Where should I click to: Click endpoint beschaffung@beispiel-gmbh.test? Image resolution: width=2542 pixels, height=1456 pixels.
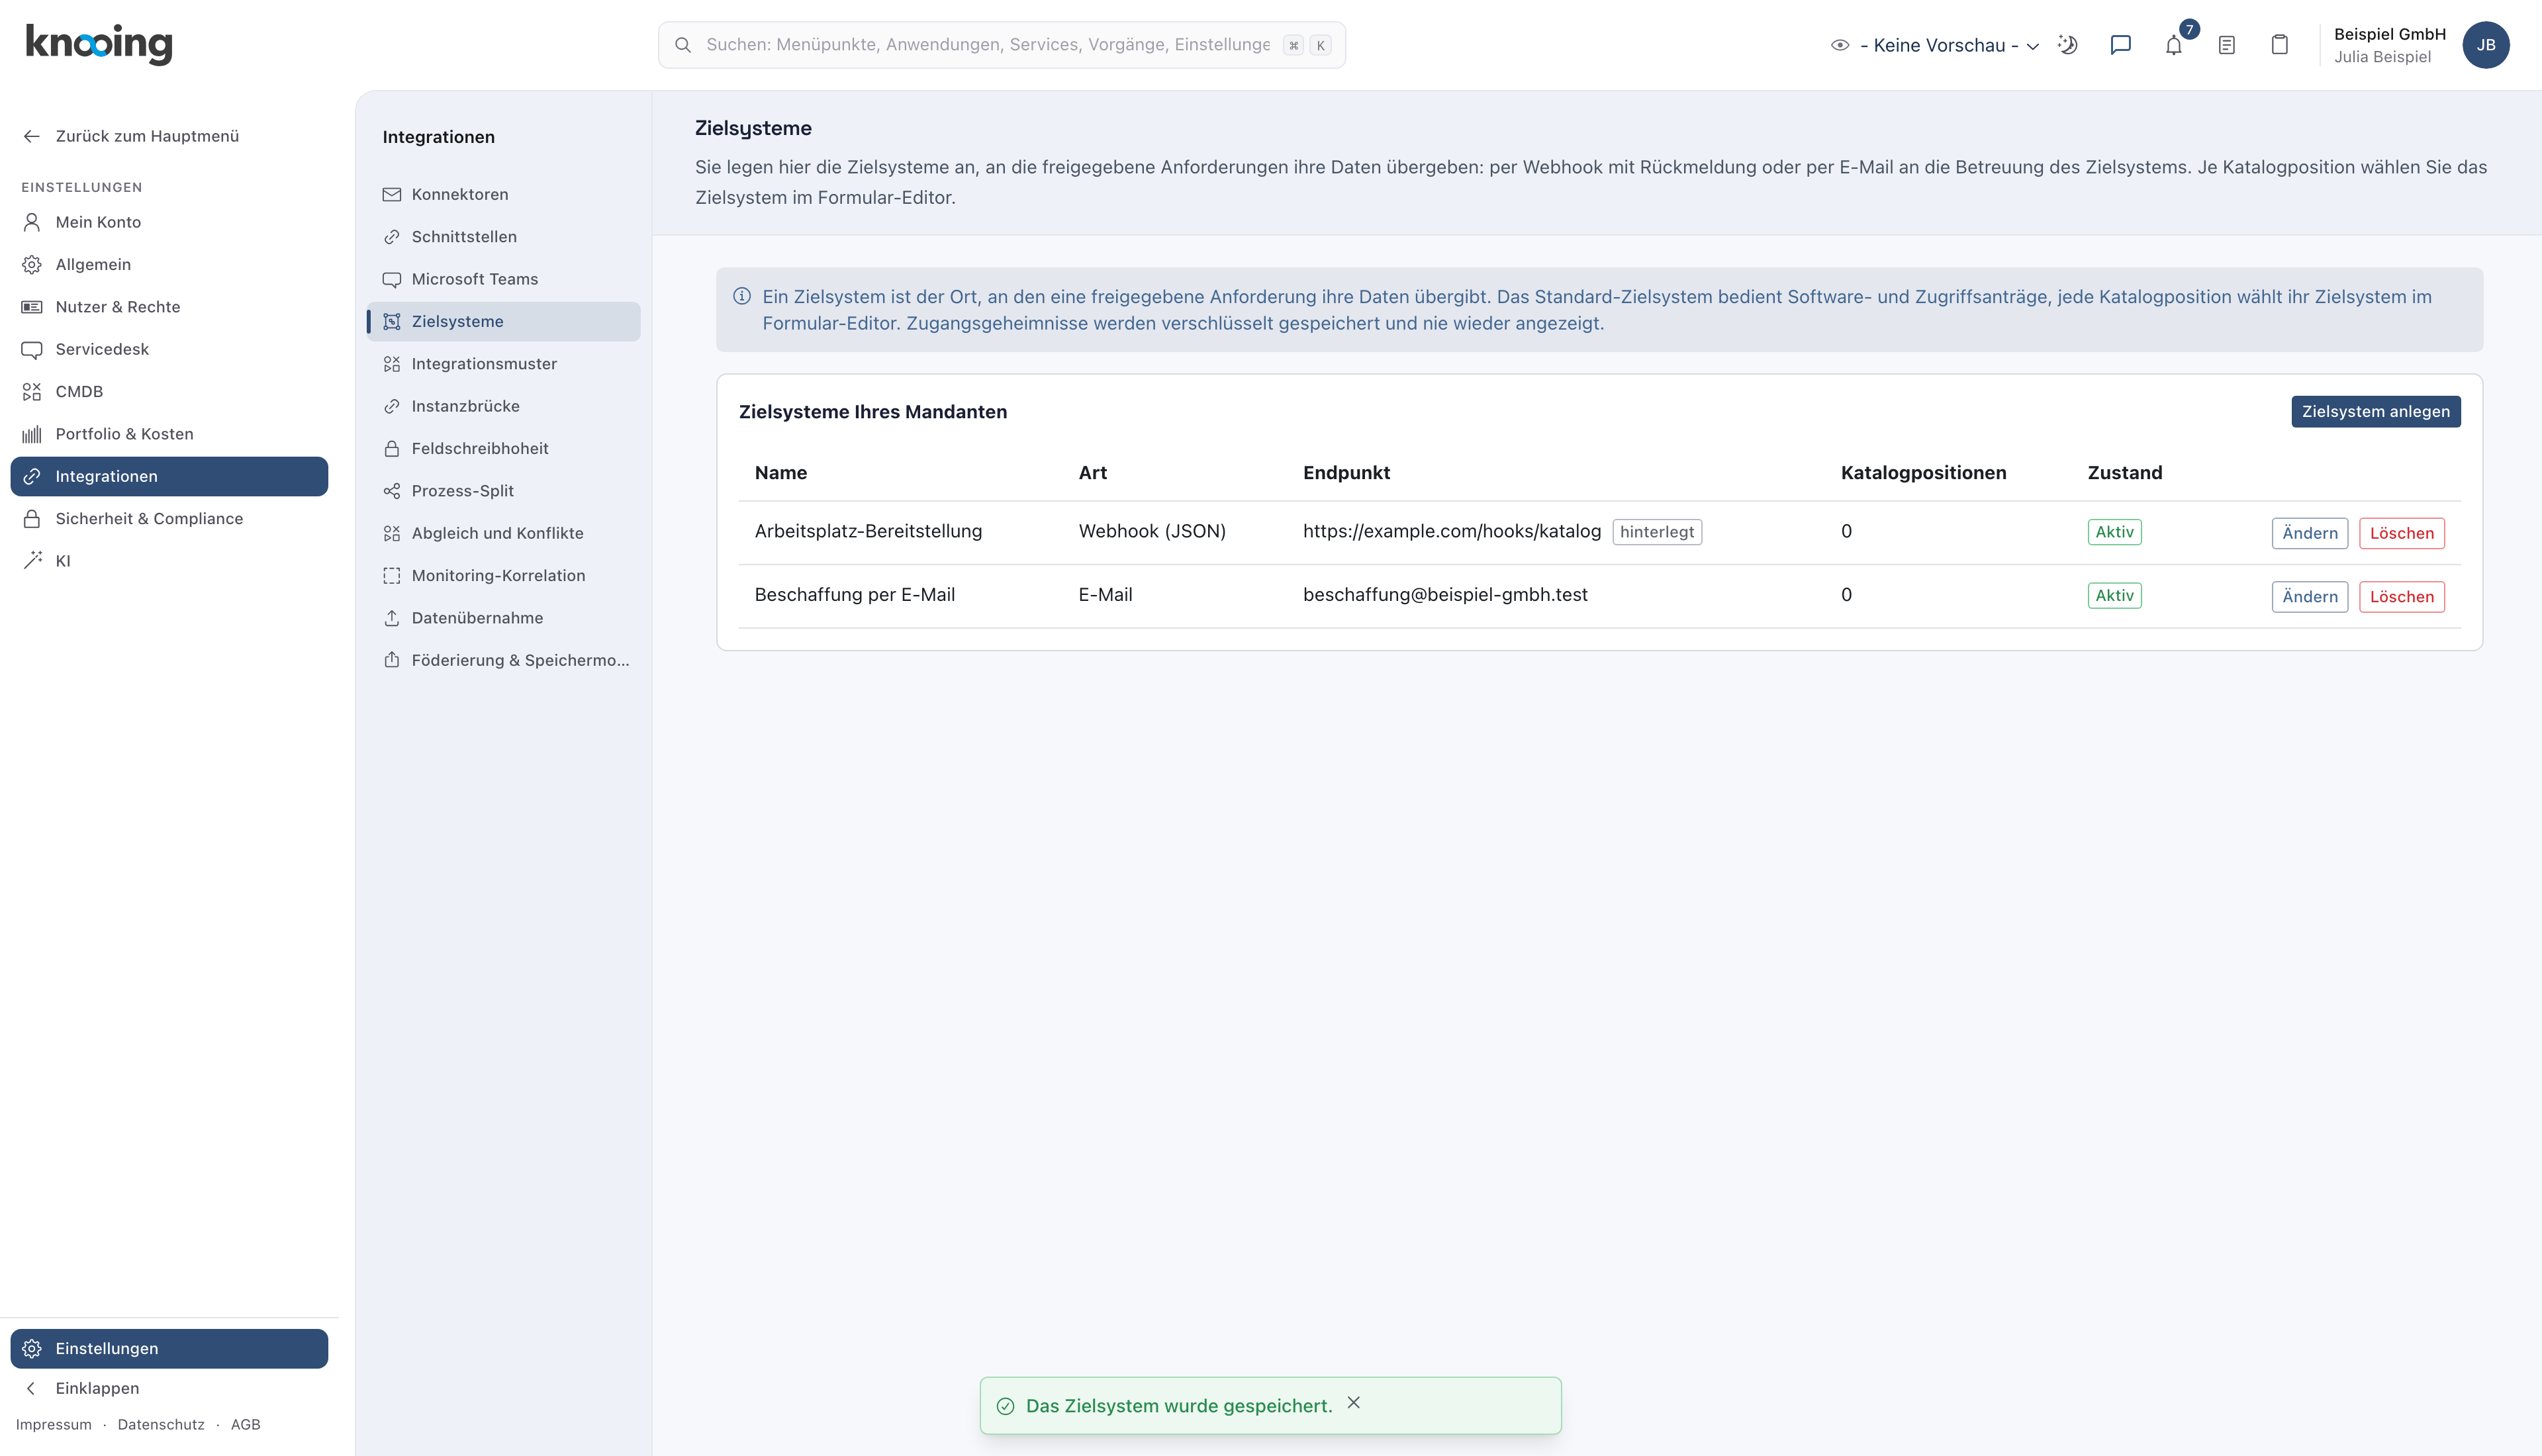pyautogui.click(x=1445, y=595)
